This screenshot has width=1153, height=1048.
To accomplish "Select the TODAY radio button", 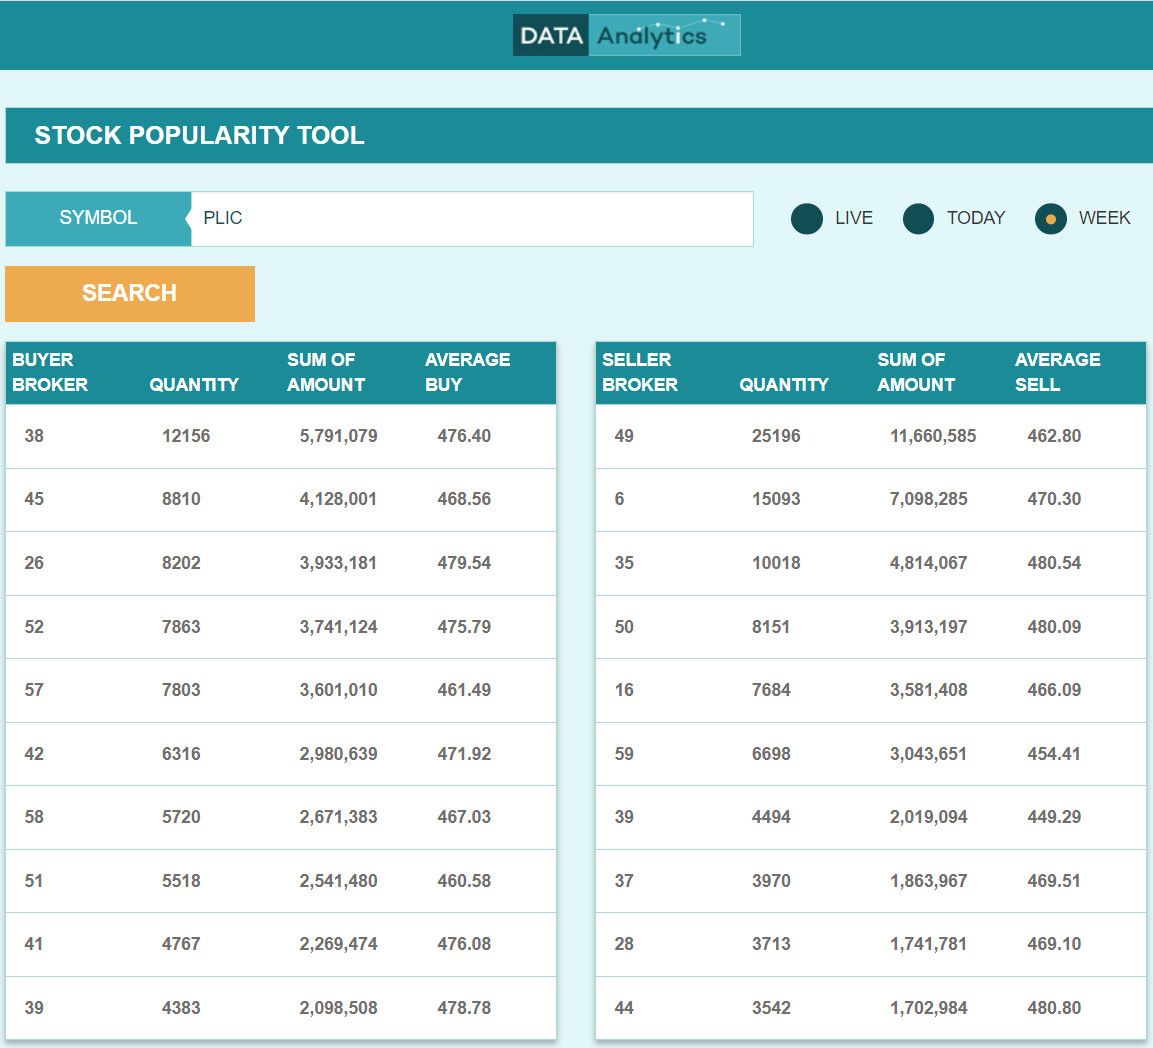I will pos(918,218).
